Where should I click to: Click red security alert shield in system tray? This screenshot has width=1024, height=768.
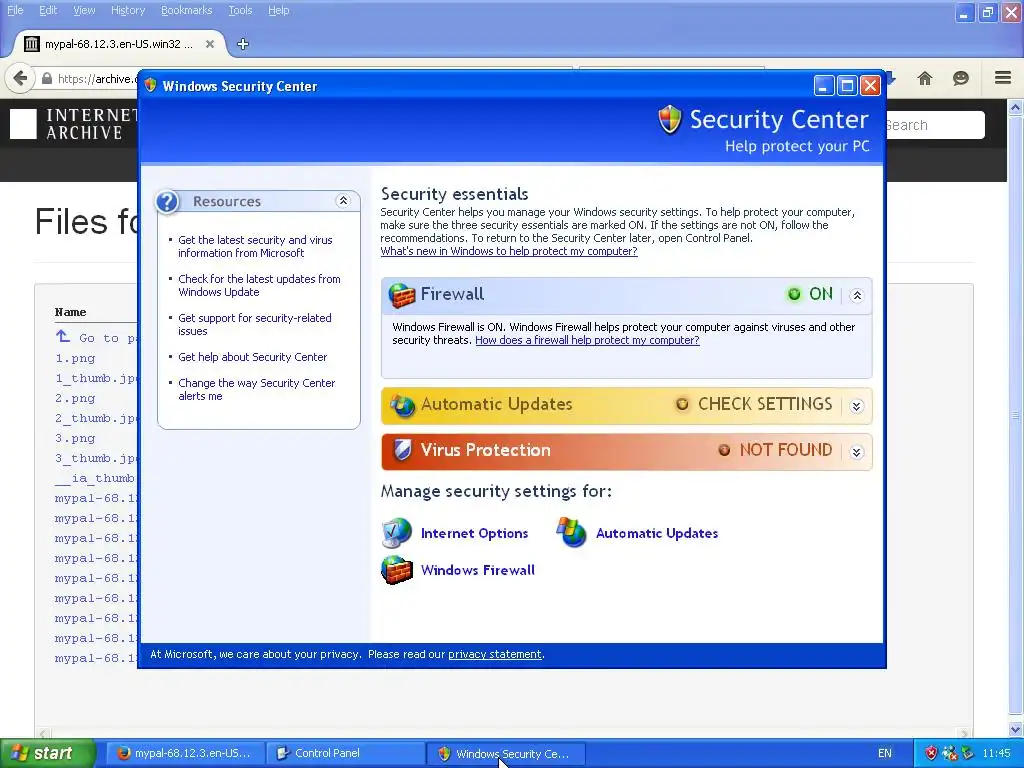931,753
